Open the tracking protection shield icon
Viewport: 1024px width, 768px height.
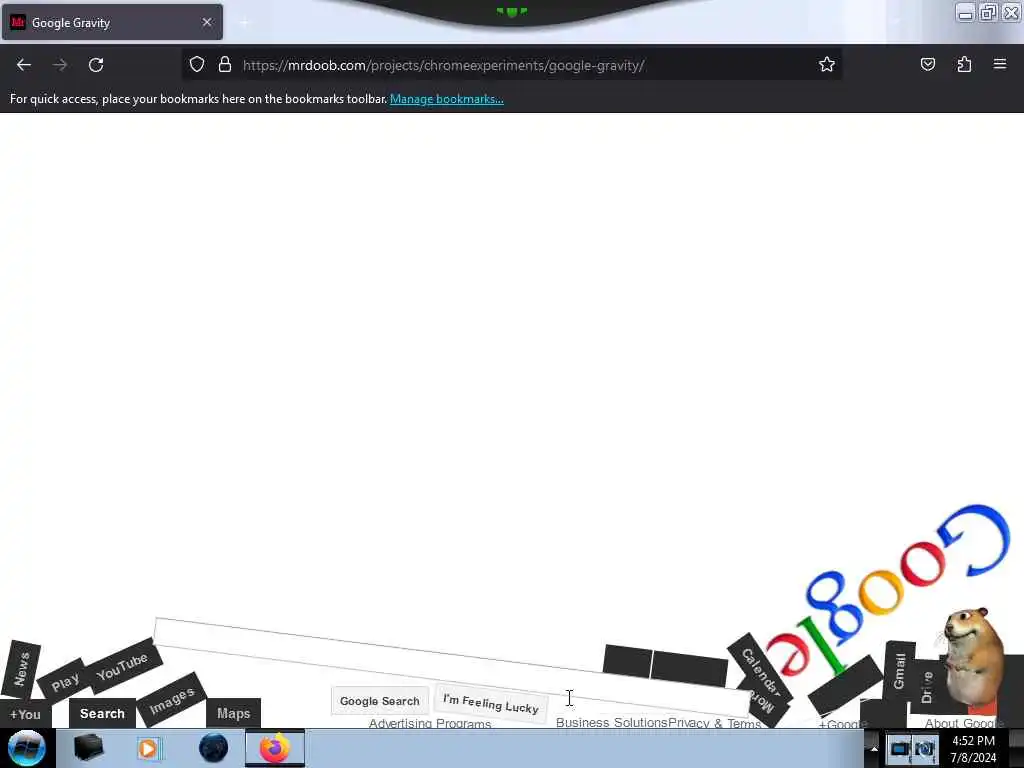pyautogui.click(x=197, y=64)
